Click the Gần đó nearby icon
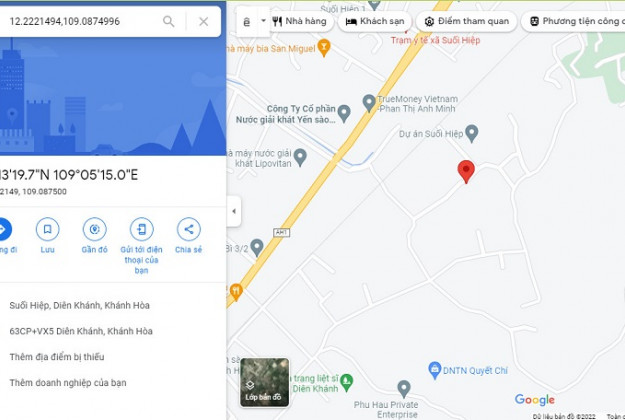The width and height of the screenshot is (625, 420). 94,229
